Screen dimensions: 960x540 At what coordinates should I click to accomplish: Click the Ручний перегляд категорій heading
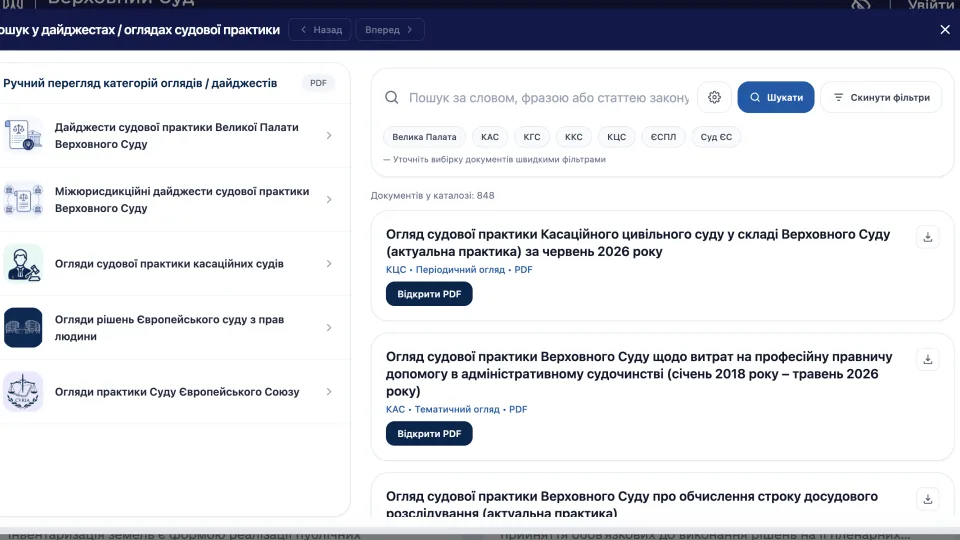point(140,83)
